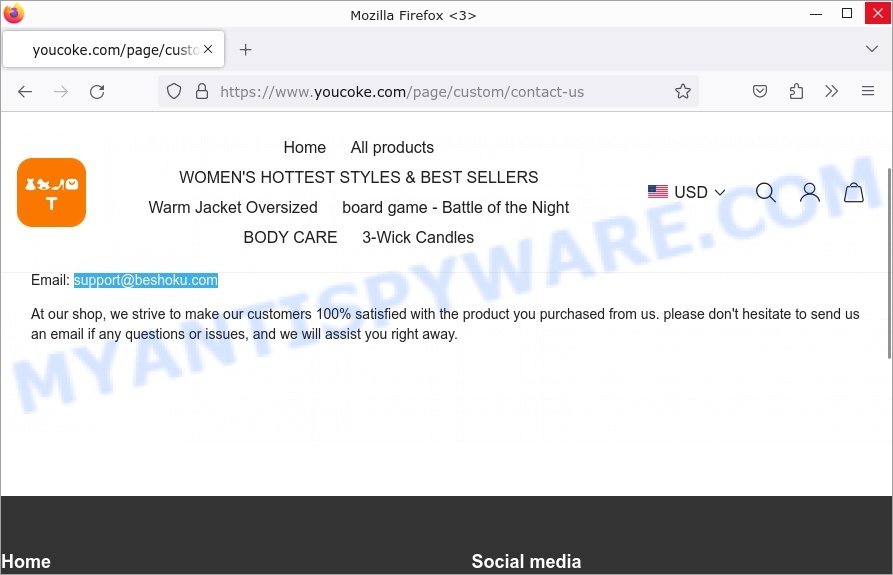Expand the USD currency selector
Viewport: 893px width, 575px height.
[686, 192]
